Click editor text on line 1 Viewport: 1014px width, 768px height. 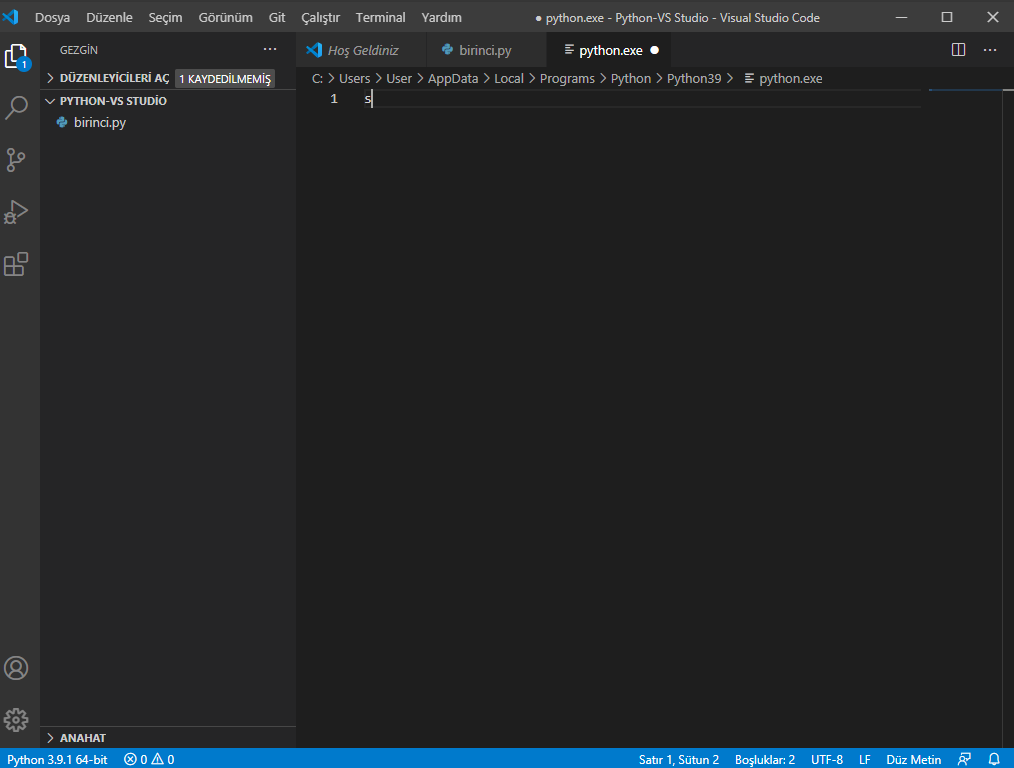[368, 99]
